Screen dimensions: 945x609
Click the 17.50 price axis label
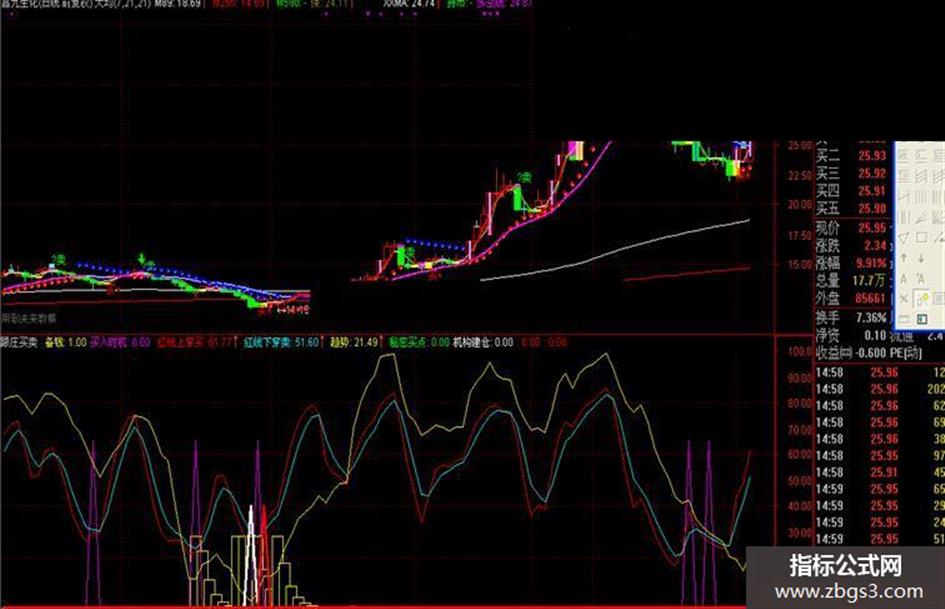tap(799, 235)
